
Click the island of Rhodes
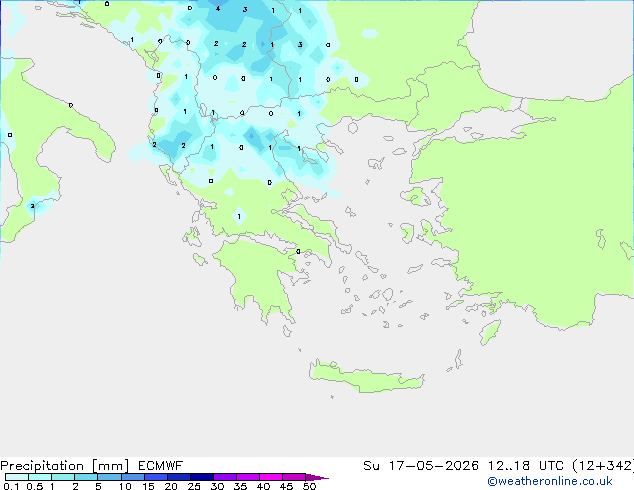click(x=490, y=332)
